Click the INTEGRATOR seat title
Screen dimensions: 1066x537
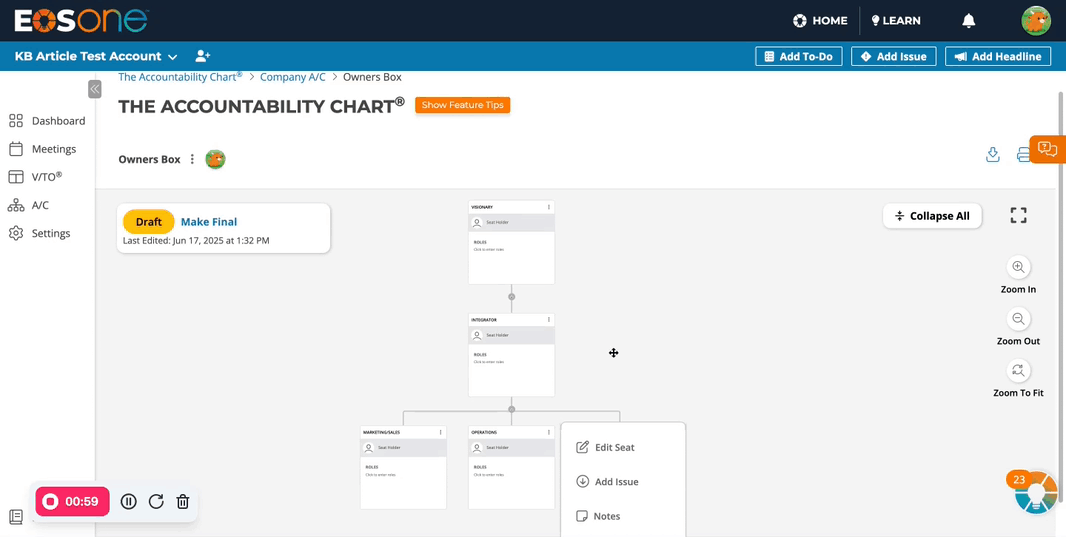point(483,319)
